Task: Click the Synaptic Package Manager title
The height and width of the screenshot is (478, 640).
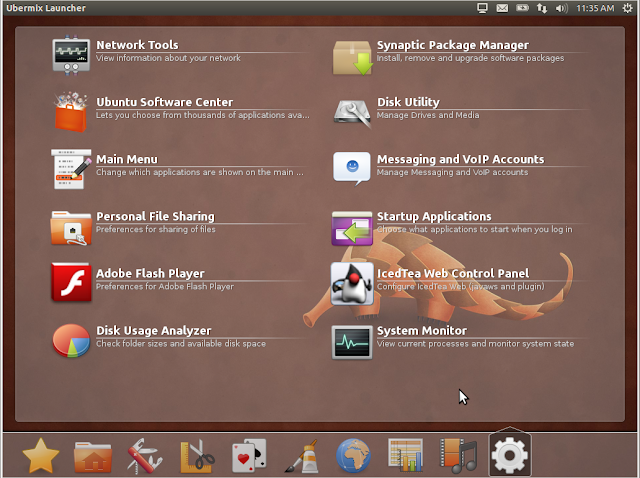Action: [x=453, y=45]
